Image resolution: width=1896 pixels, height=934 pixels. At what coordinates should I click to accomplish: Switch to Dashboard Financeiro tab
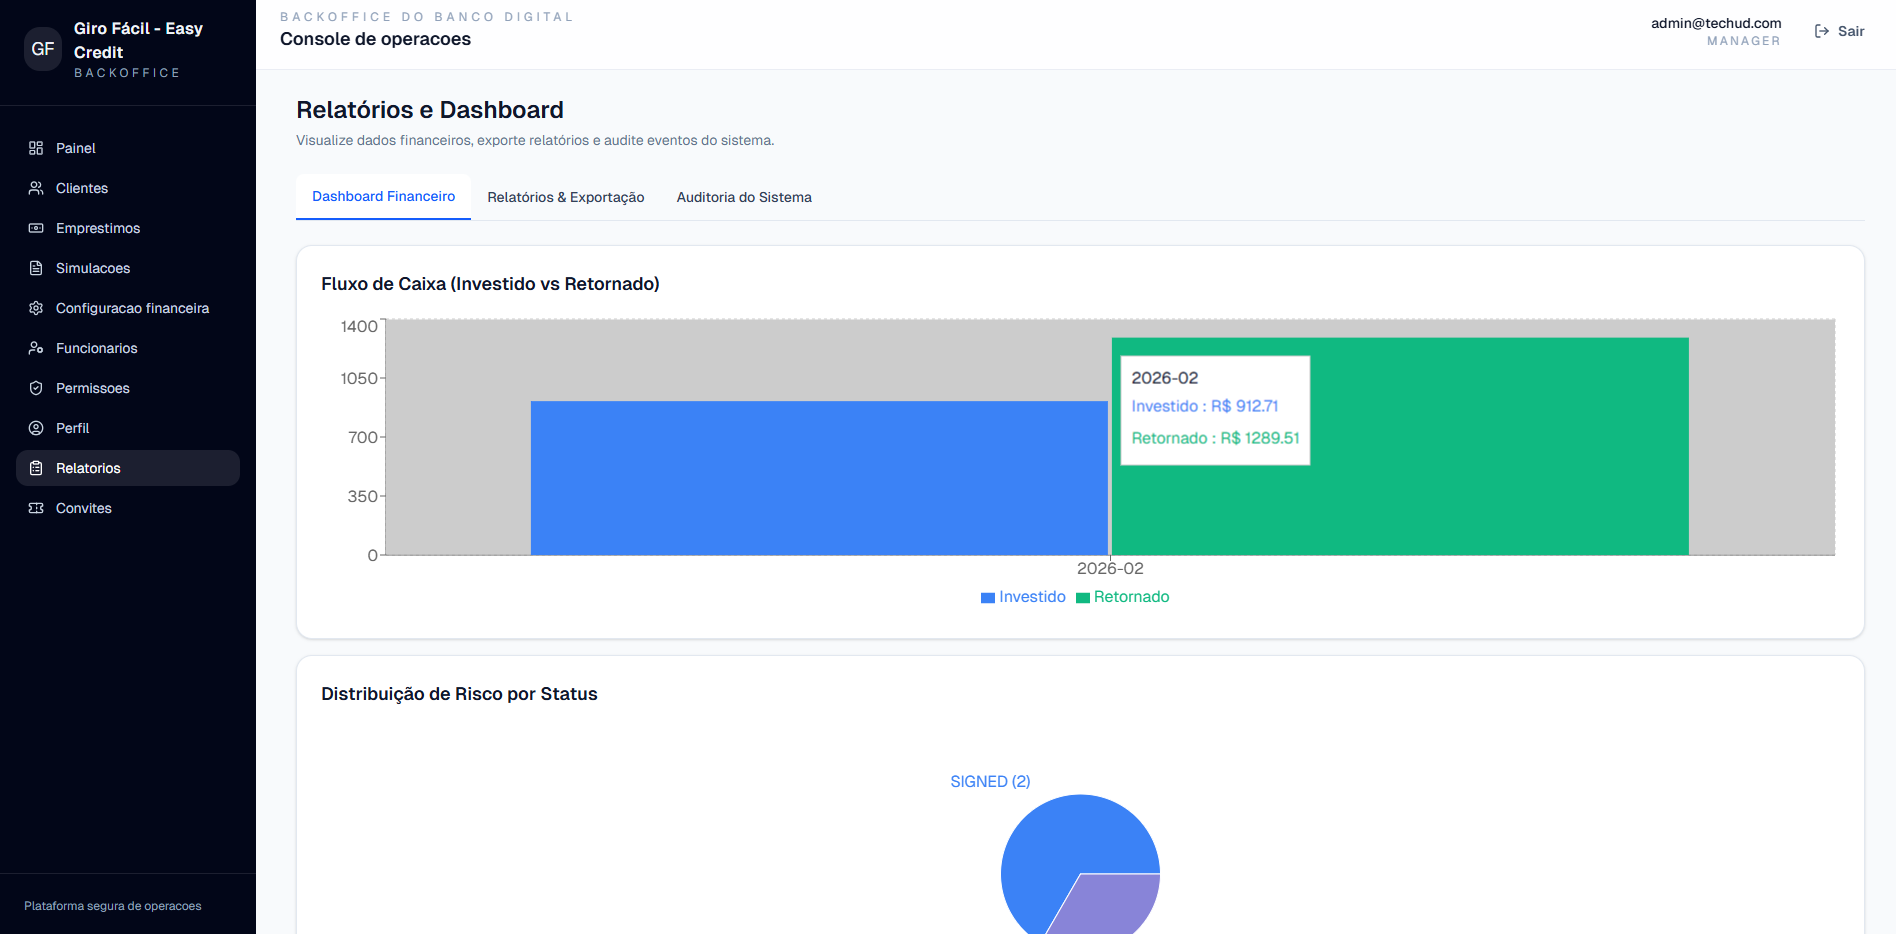click(x=383, y=197)
